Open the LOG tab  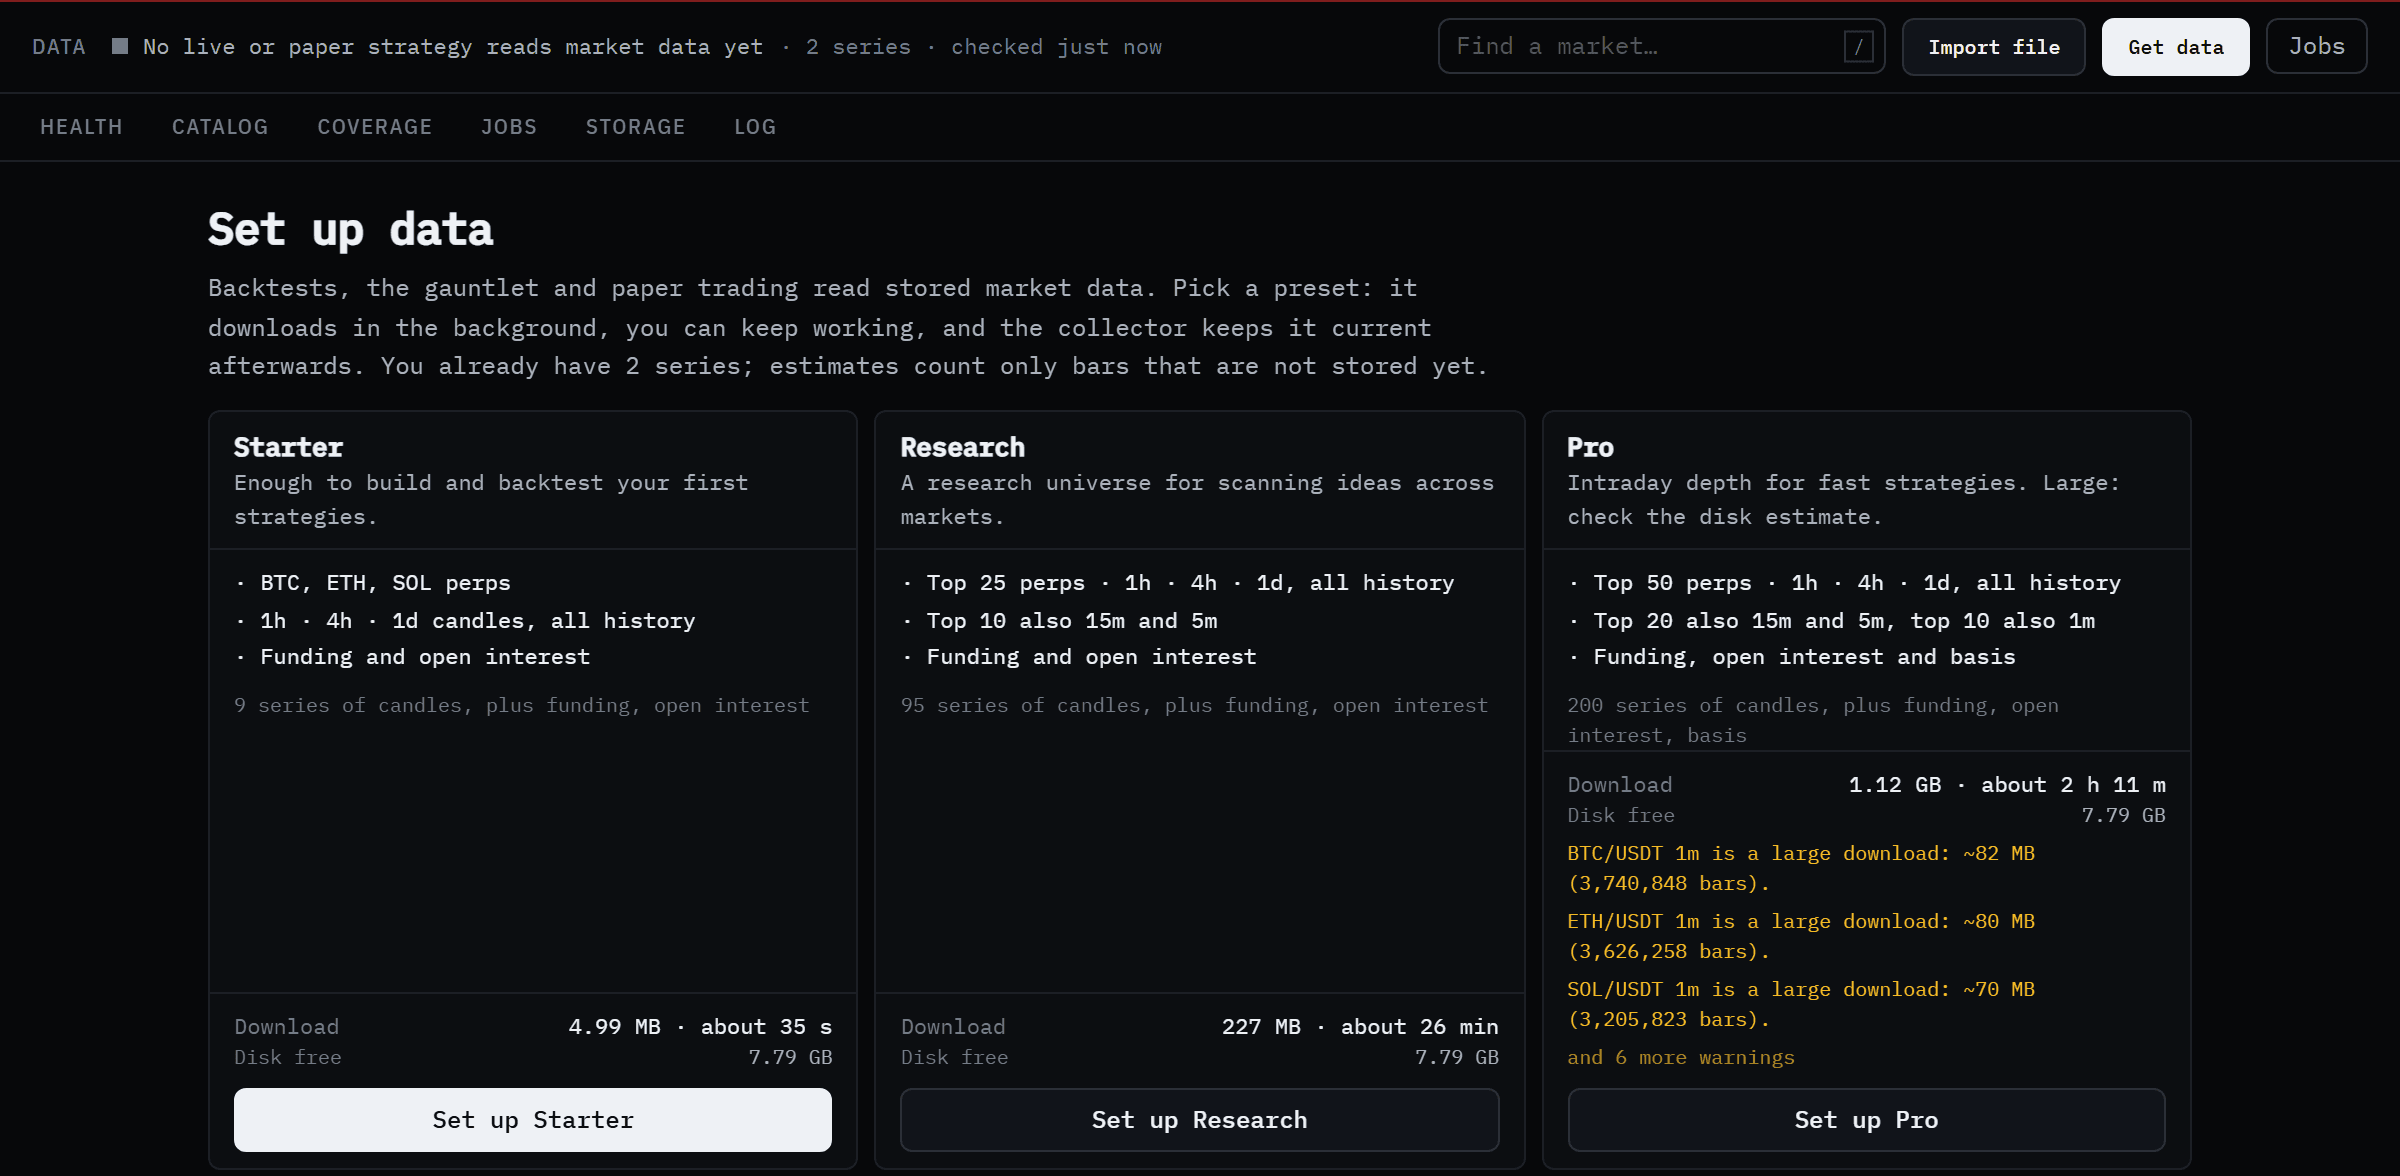[x=755, y=127]
